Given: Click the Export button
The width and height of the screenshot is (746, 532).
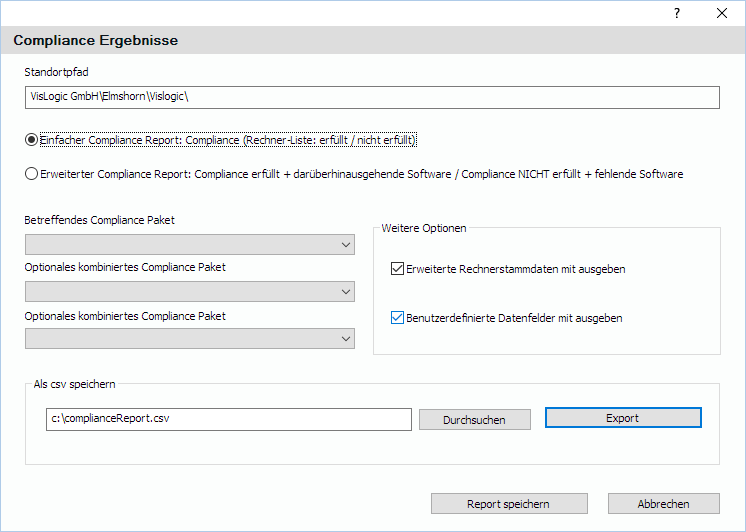Looking at the screenshot, I should [x=623, y=418].
